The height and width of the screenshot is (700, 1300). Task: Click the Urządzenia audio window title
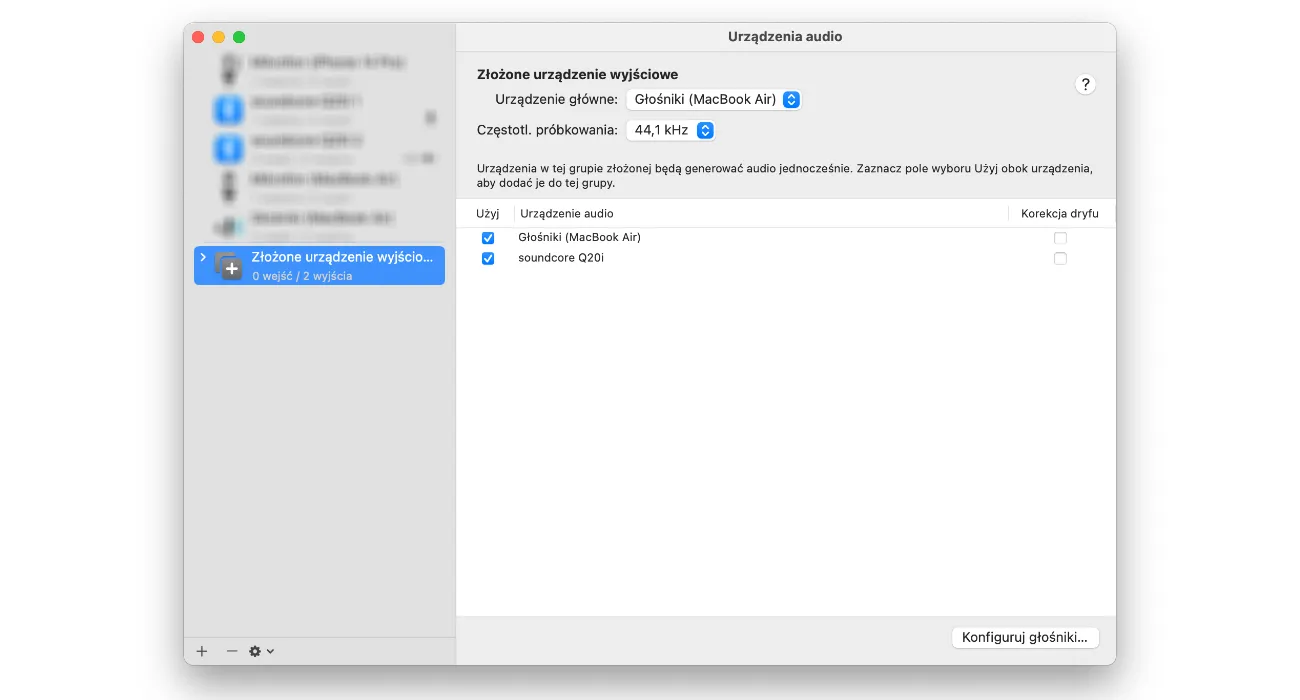click(785, 37)
